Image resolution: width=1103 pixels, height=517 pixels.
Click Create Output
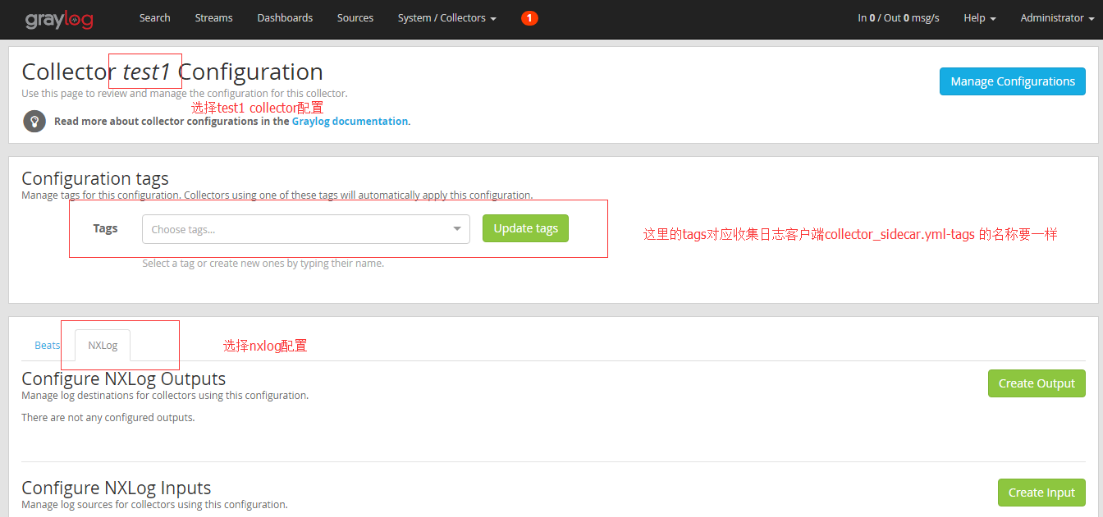[1037, 383]
